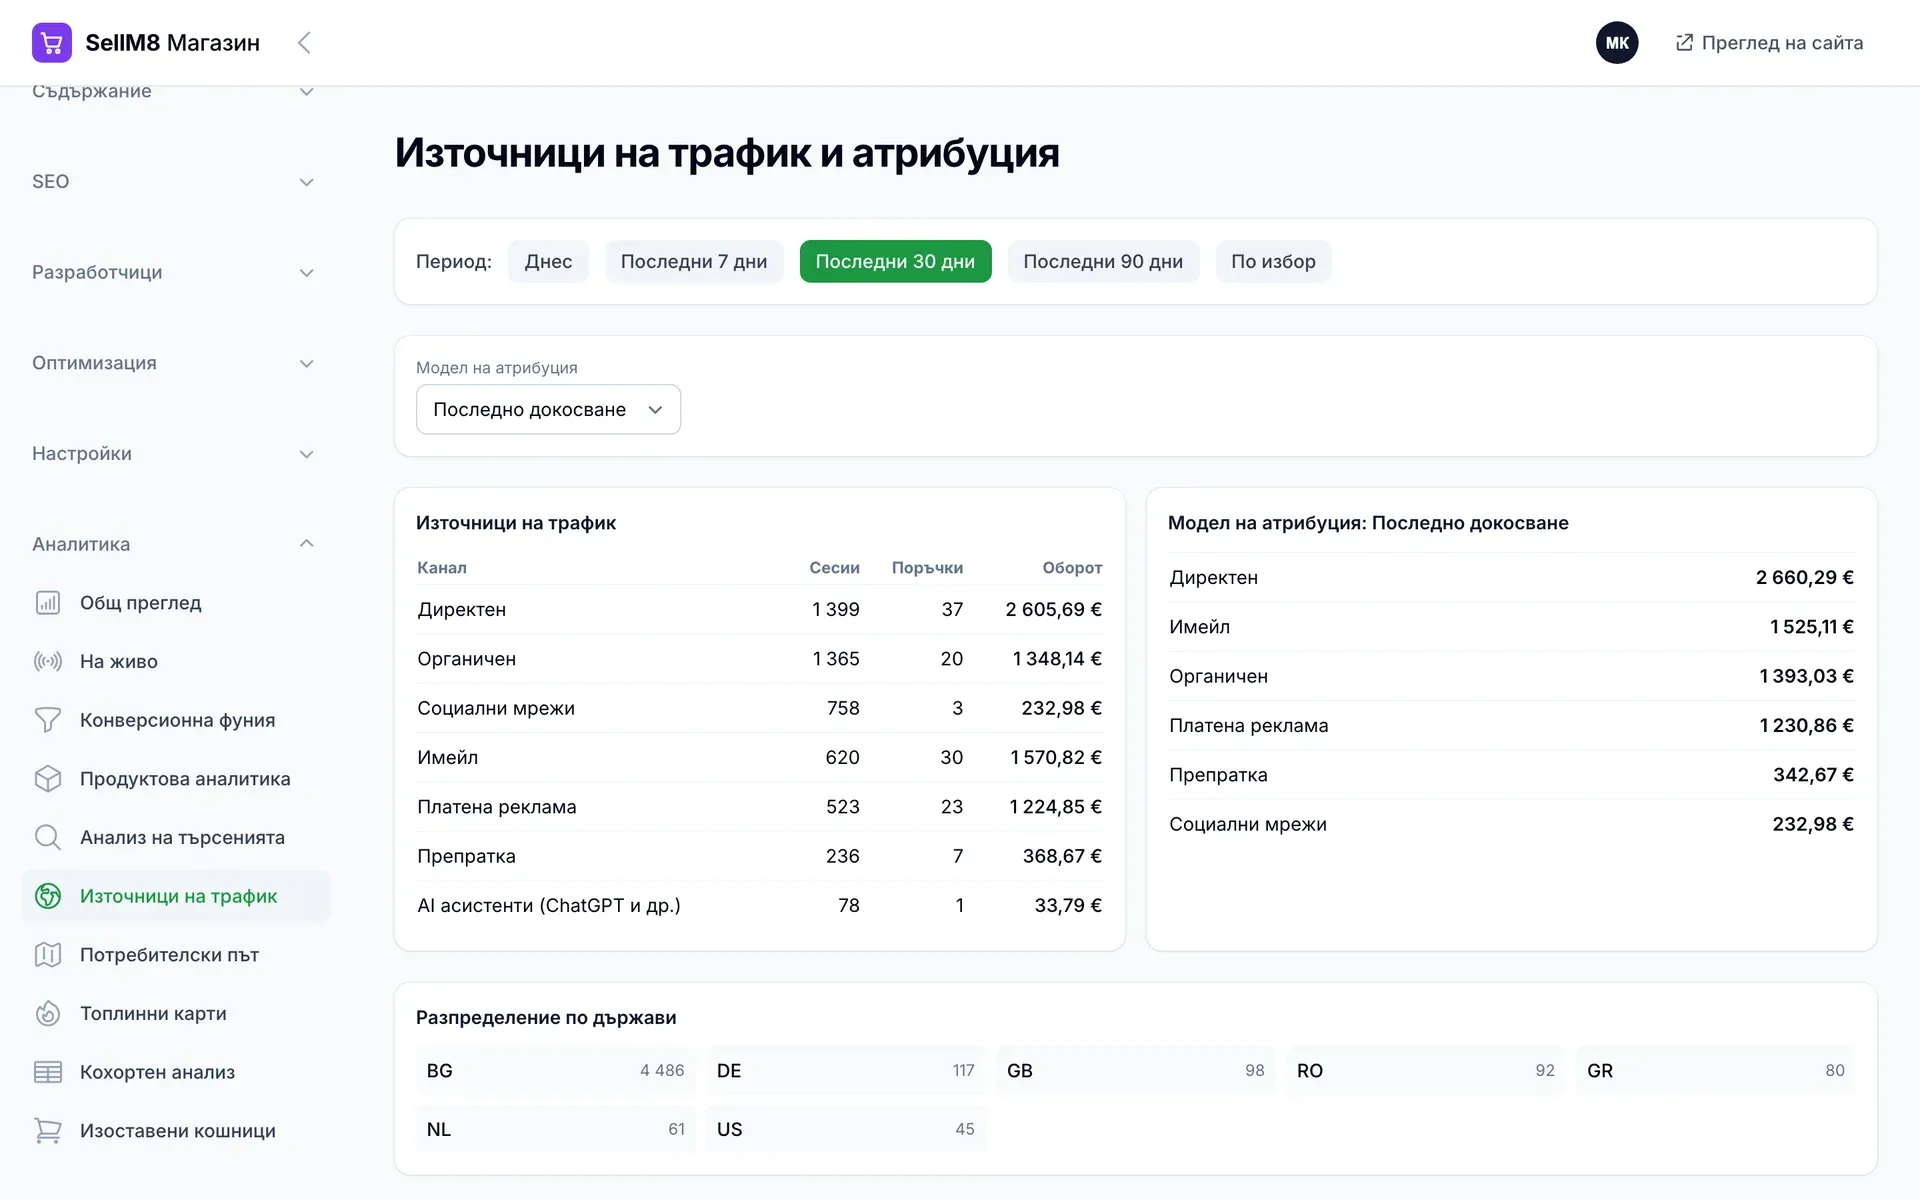
Task: Open Продуктова аналитика box icon
Action: pos(48,779)
